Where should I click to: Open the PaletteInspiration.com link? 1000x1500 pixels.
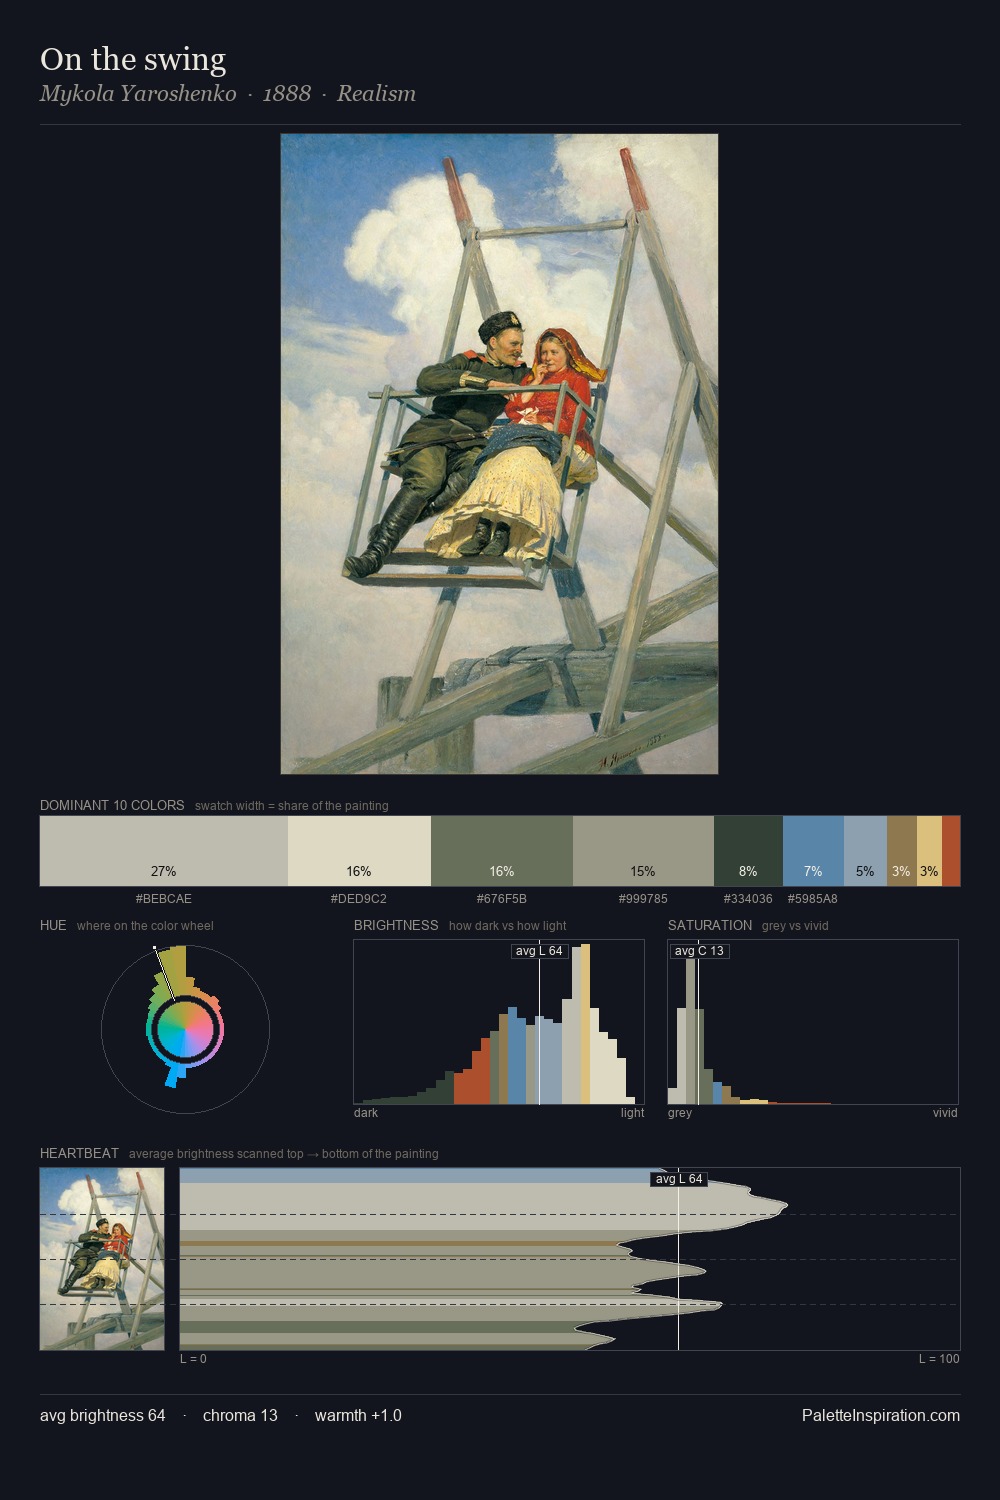point(881,1415)
